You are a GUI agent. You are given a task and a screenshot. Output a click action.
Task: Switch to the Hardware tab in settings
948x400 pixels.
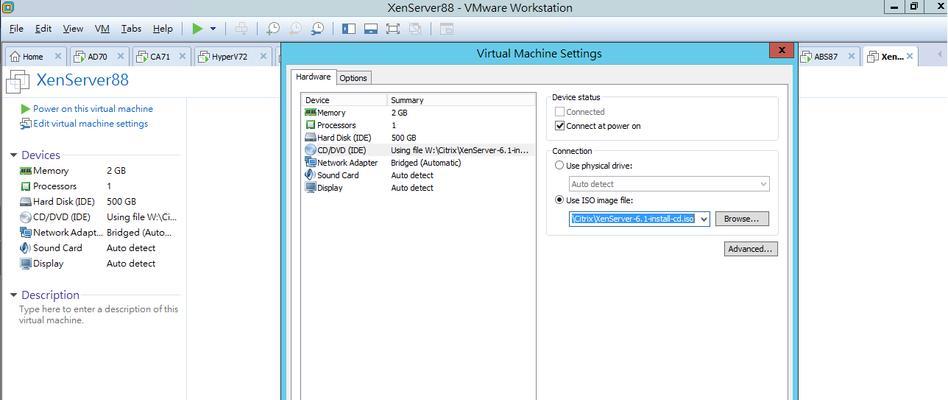click(313, 77)
